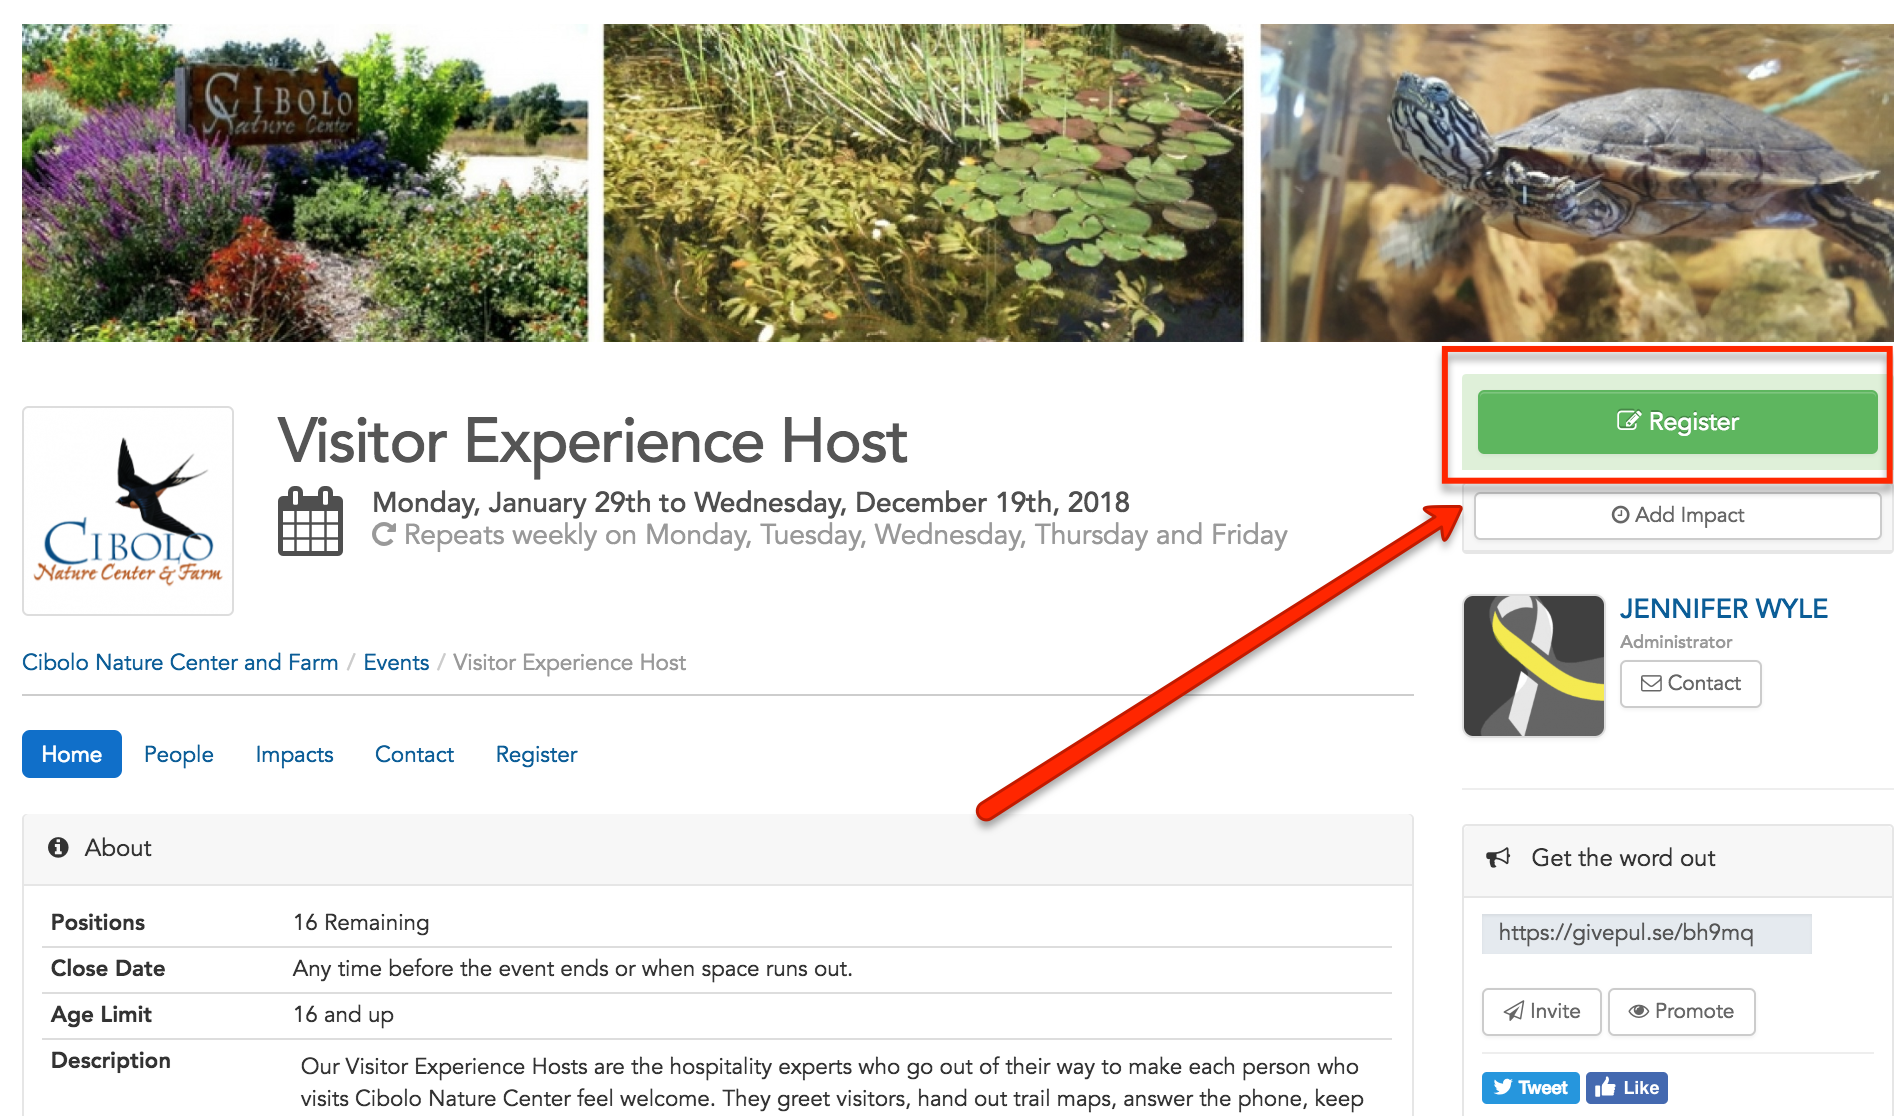
Task: Share via the Tweet button
Action: (x=1530, y=1087)
